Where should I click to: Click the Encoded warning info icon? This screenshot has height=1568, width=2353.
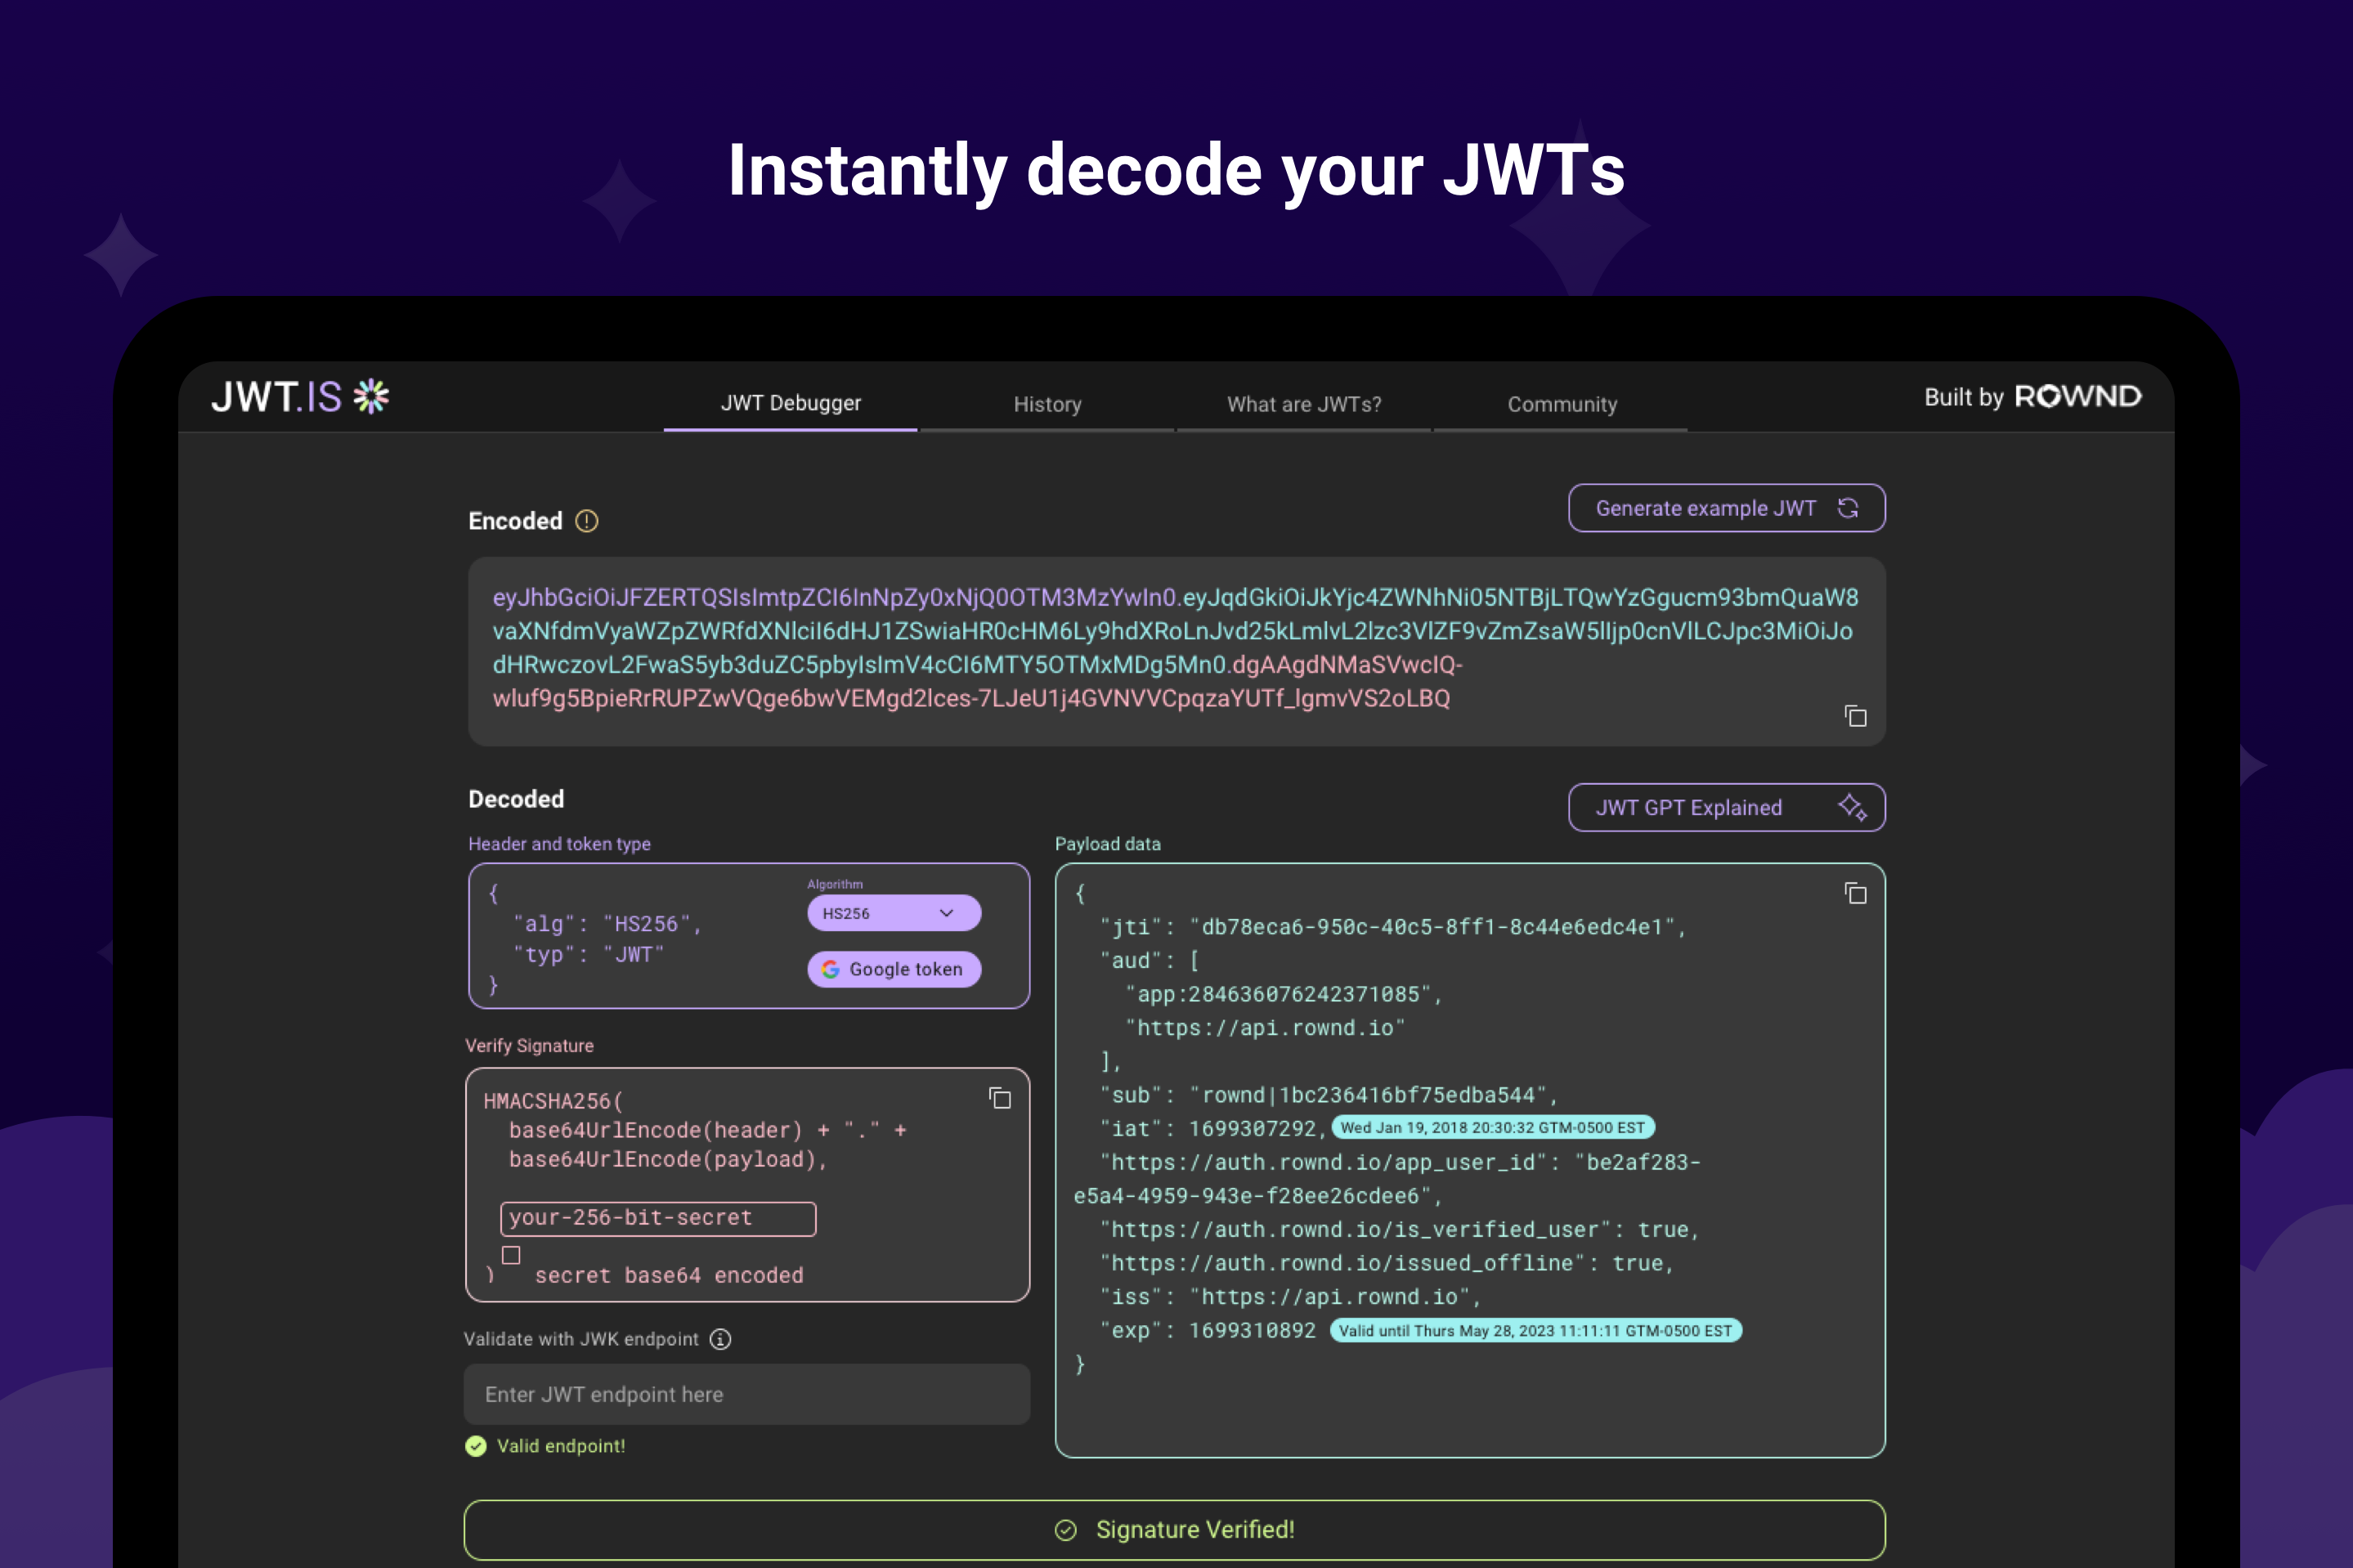[x=587, y=521]
